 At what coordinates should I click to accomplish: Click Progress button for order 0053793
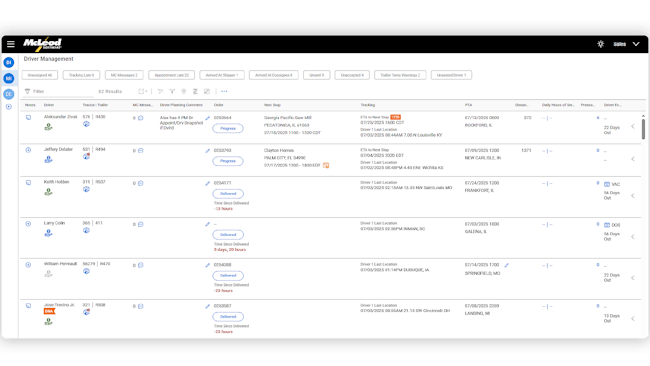click(x=228, y=161)
